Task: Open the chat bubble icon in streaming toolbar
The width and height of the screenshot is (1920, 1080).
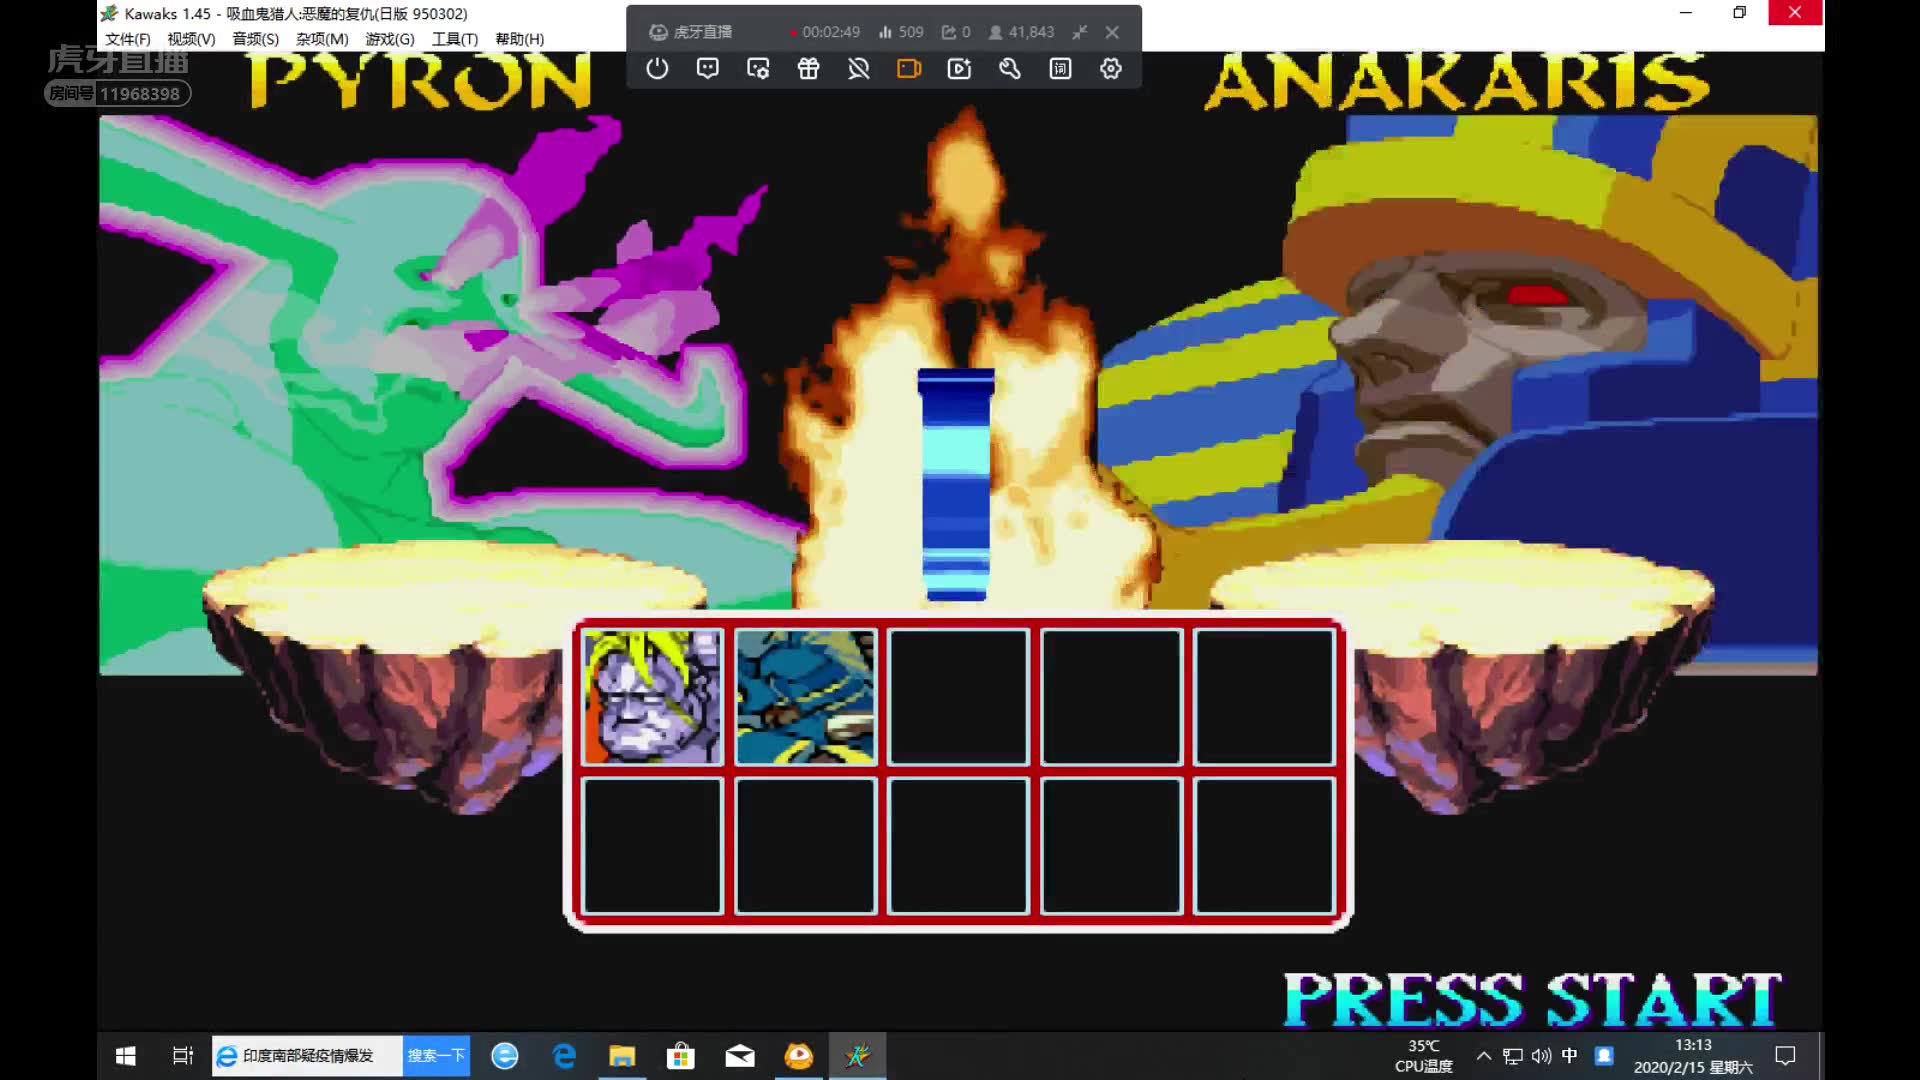Action: click(x=707, y=69)
